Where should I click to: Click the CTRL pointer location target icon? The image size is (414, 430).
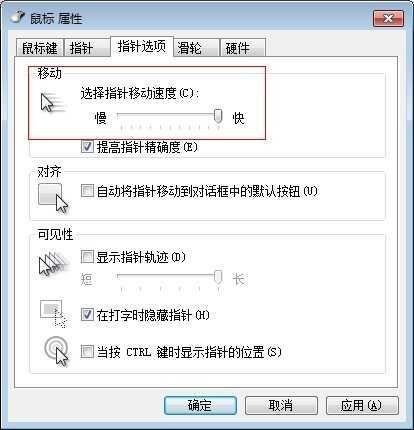(x=56, y=351)
